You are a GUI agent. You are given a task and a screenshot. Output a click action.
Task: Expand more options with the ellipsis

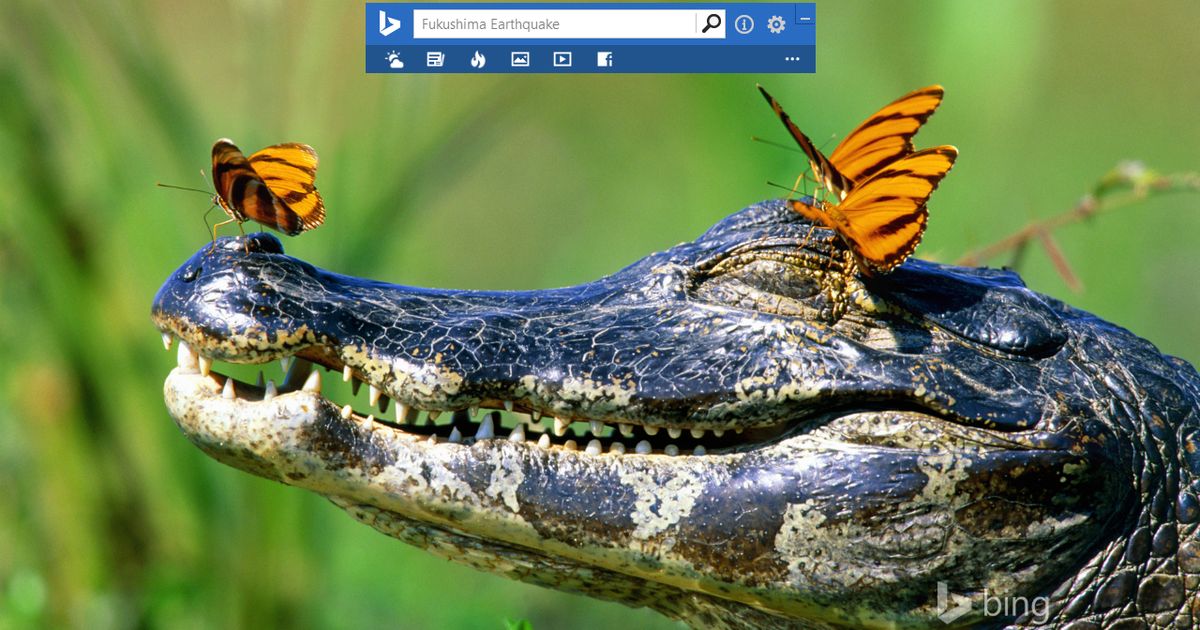792,61
